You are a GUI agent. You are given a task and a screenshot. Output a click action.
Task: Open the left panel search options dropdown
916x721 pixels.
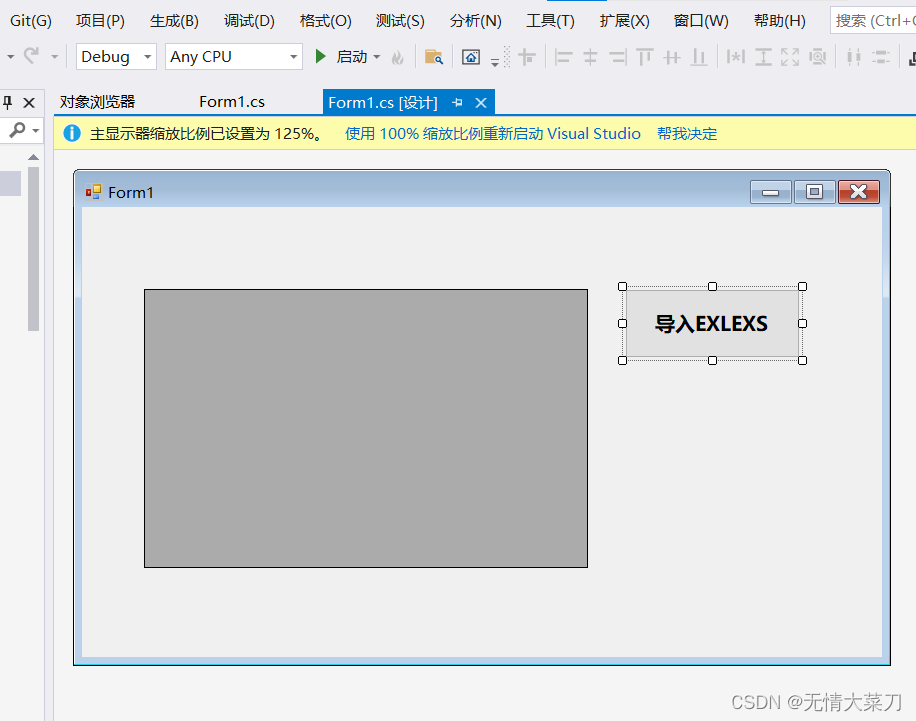pyautogui.click(x=36, y=130)
